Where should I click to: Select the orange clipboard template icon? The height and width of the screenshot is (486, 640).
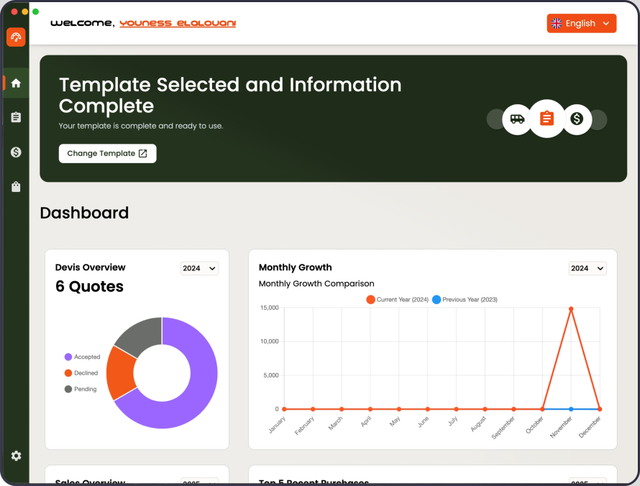coord(546,120)
